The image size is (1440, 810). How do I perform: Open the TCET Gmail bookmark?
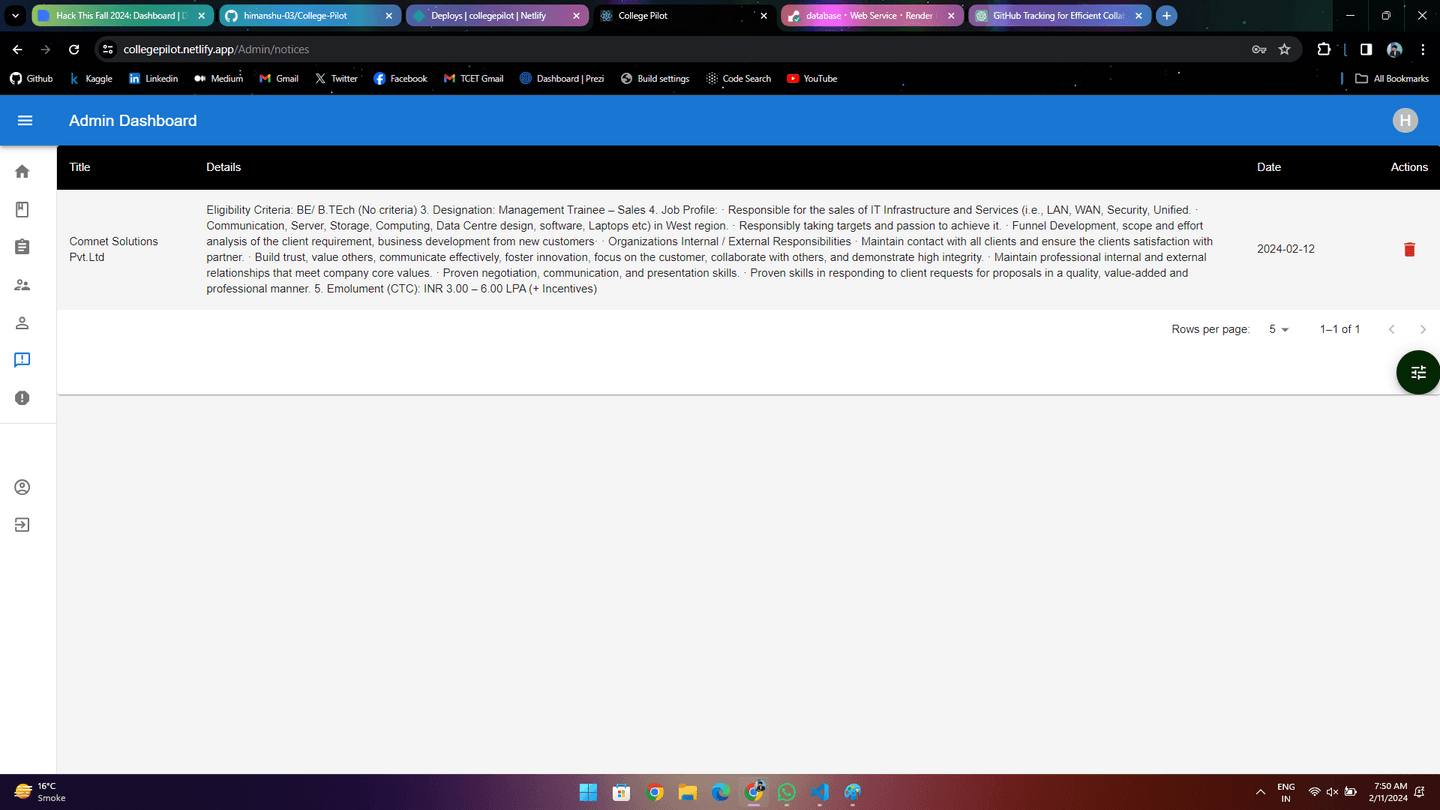point(473,78)
